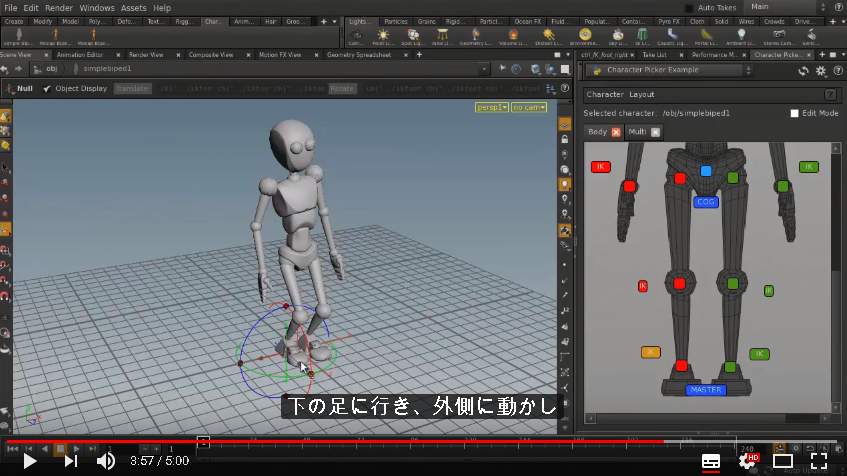Switch to the Geometry Spreadsheet tab
Image resolution: width=847 pixels, height=476 pixels.
[359, 55]
